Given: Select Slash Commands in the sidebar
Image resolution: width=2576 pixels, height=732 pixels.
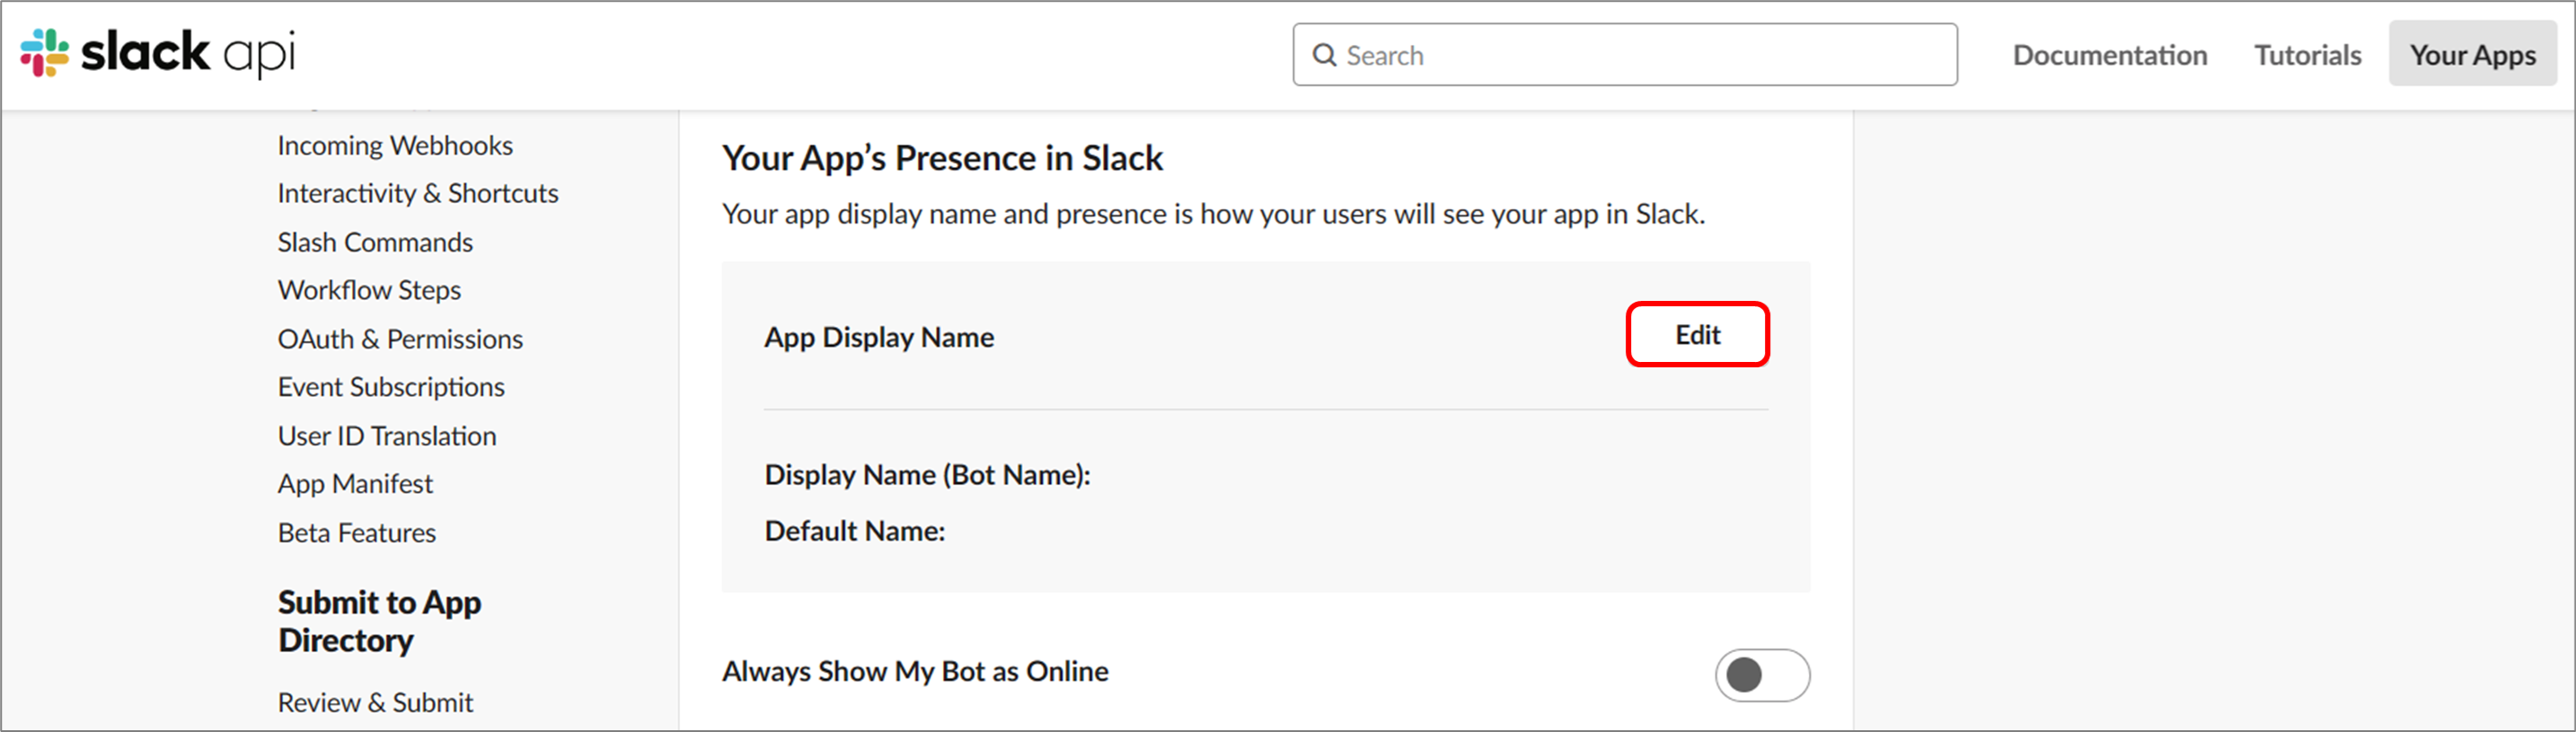Looking at the screenshot, I should [375, 242].
